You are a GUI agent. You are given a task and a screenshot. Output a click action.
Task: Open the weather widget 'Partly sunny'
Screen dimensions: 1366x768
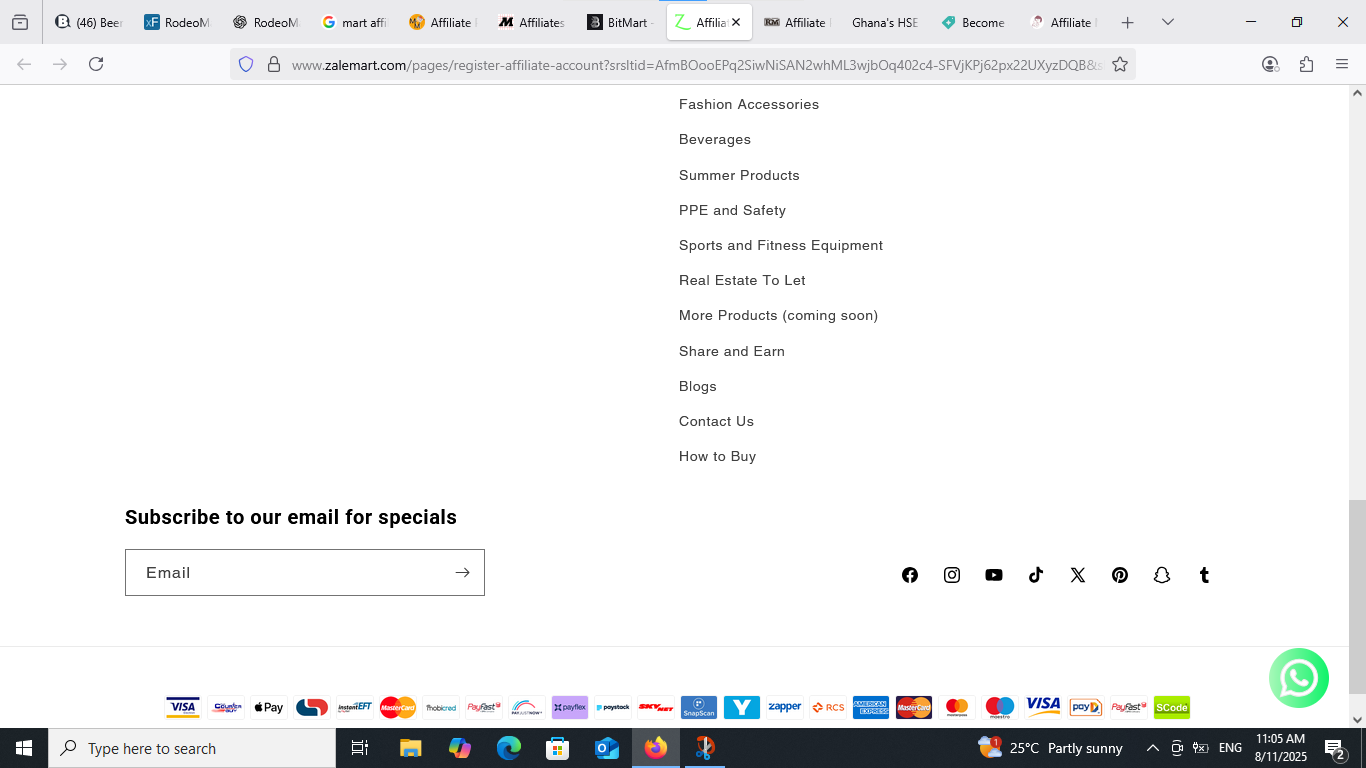(x=1050, y=748)
